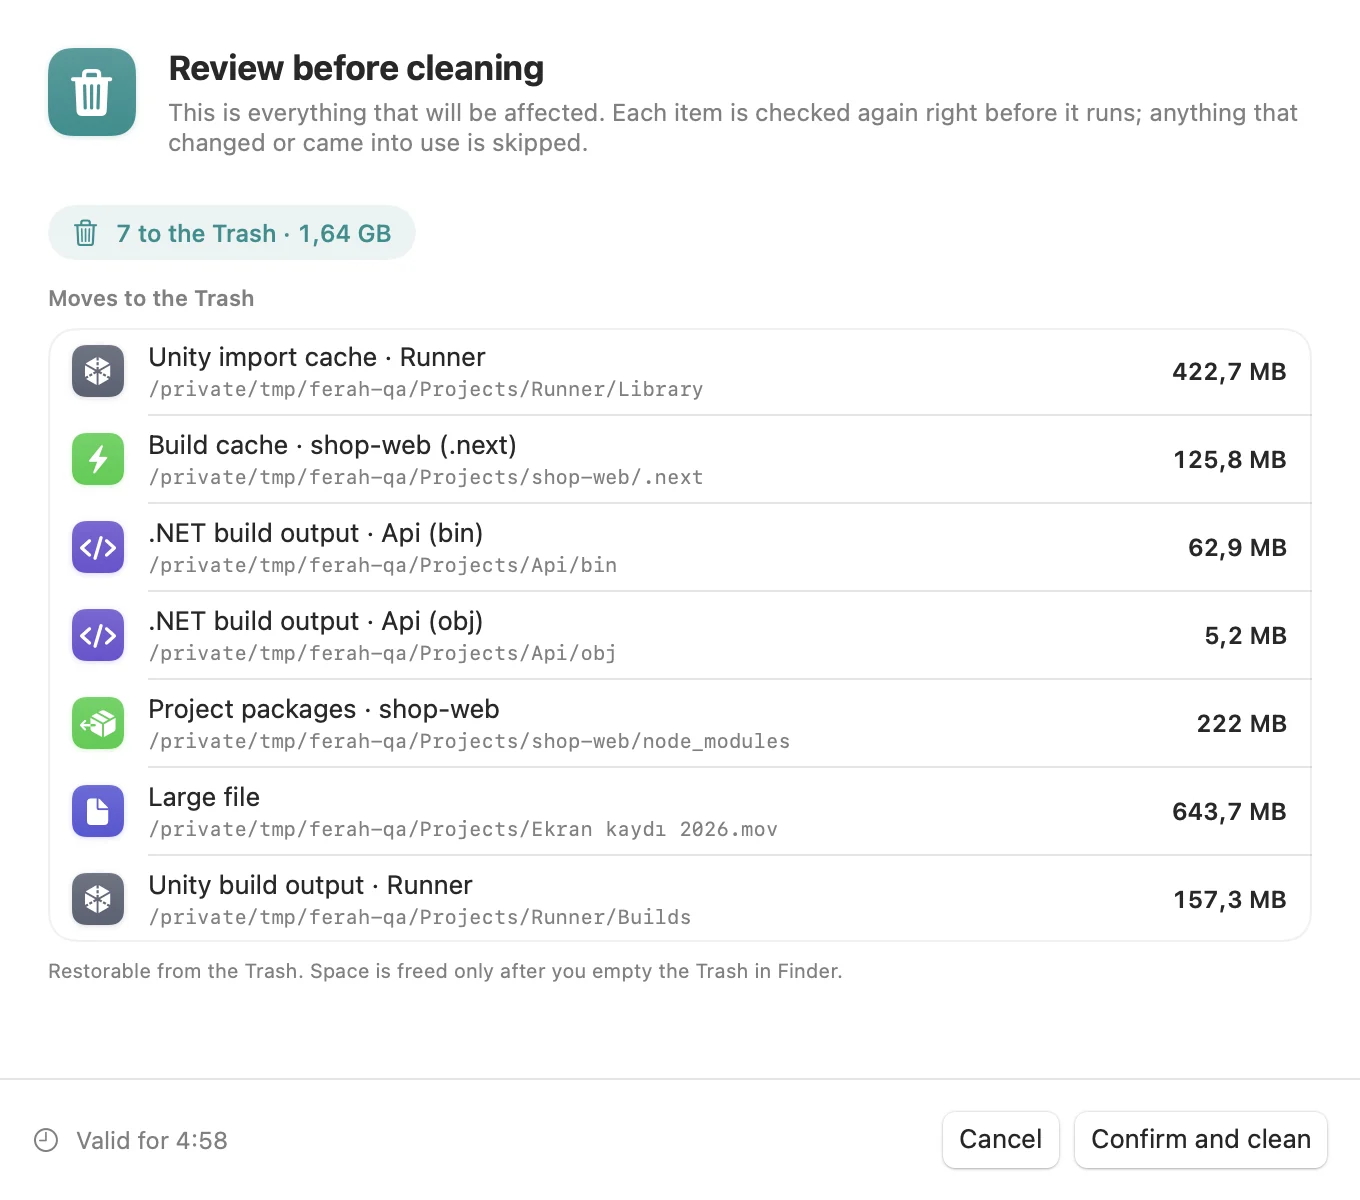Select the 'Large file' row title
This screenshot has height=1200, width=1360.
pyautogui.click(x=204, y=797)
